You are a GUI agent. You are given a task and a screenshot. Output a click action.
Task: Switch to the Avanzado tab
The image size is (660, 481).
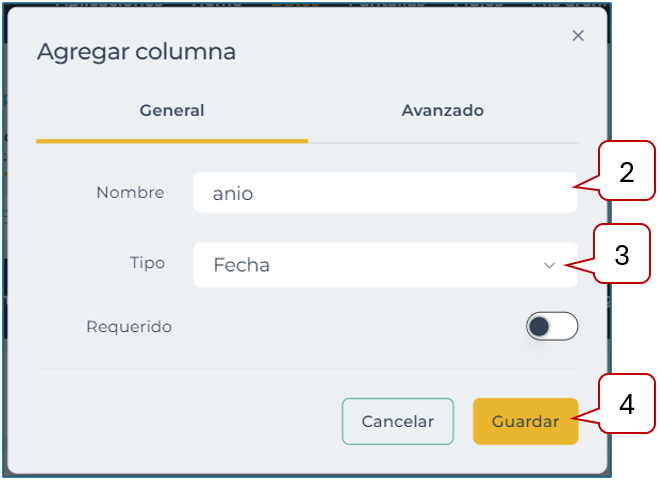pyautogui.click(x=442, y=111)
